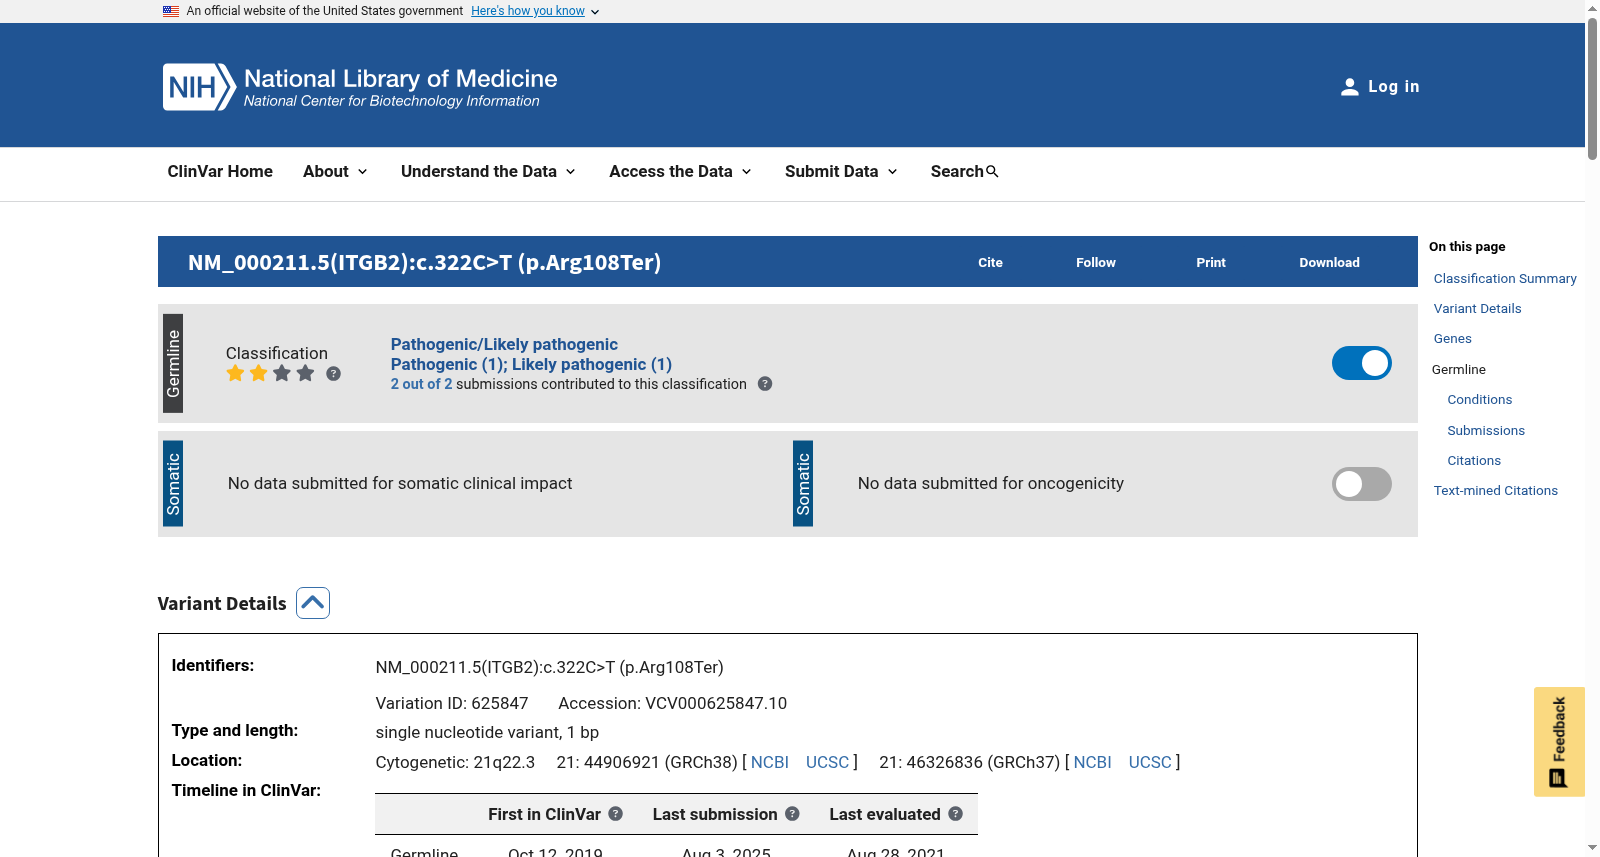Viewport: 1600px width, 857px height.
Task: Click the Feedback tab icon
Action: [x=1558, y=778]
